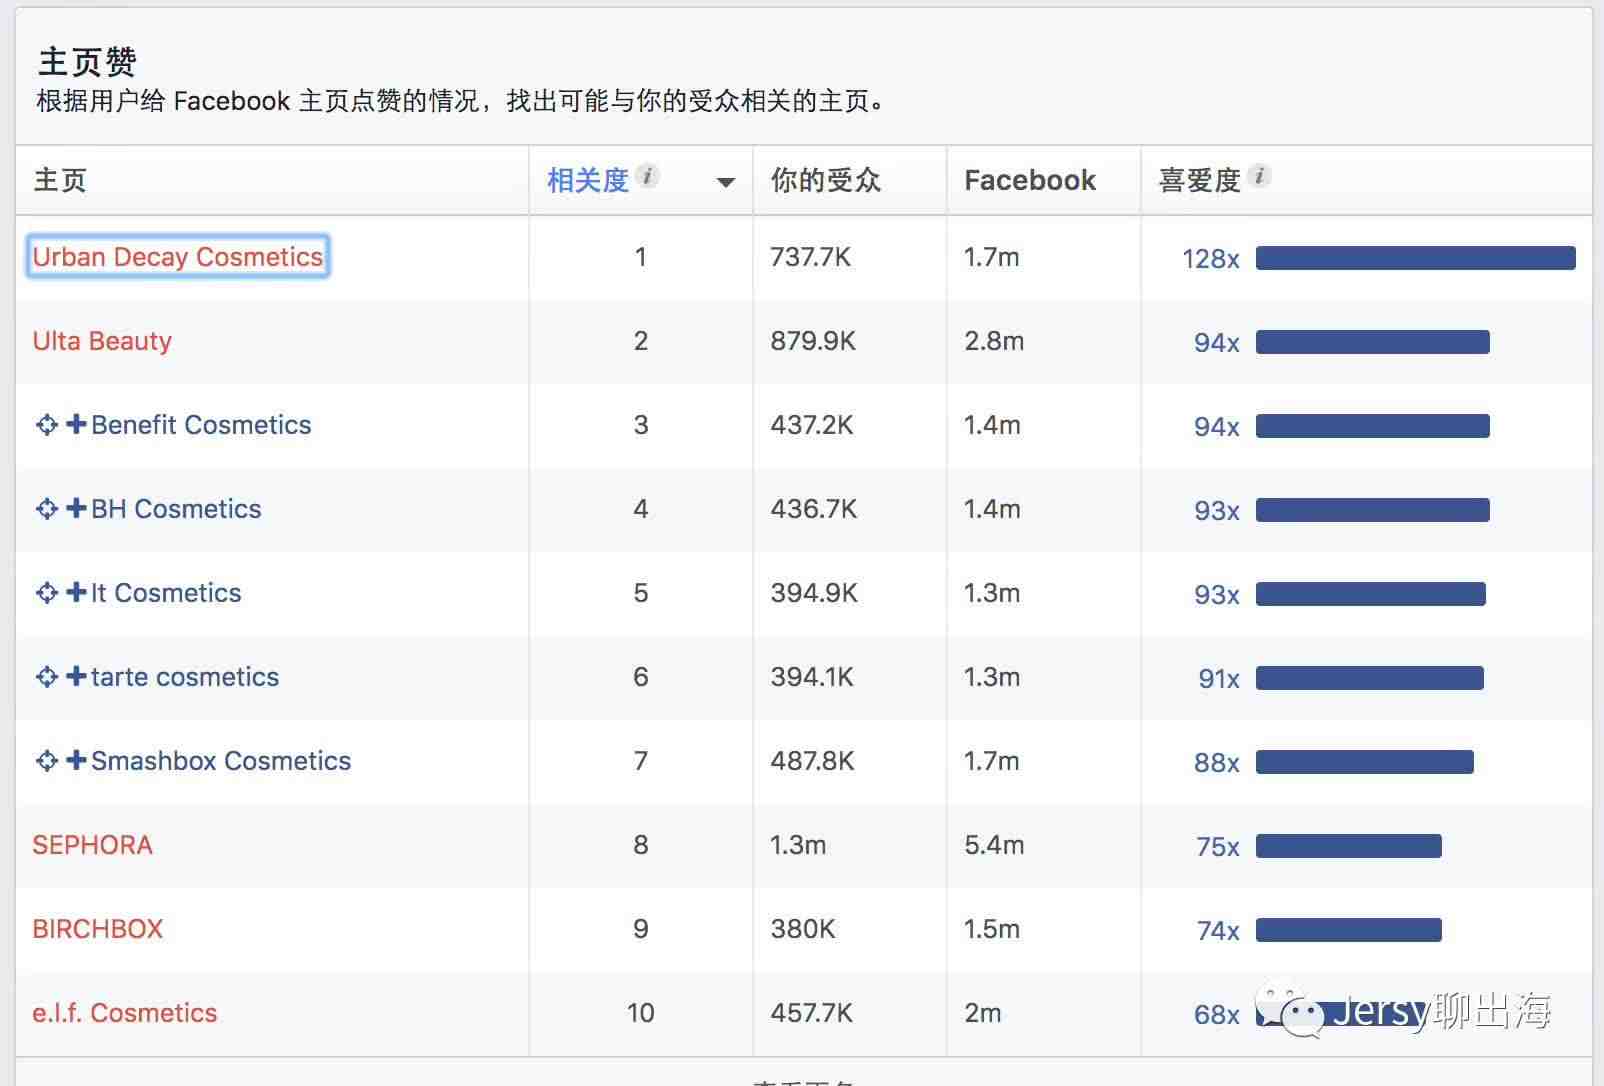Sort by the 相关度 column header

588,180
